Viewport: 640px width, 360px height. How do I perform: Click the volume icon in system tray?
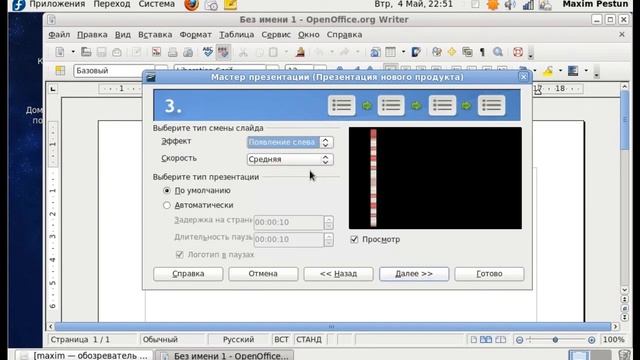[510, 5]
